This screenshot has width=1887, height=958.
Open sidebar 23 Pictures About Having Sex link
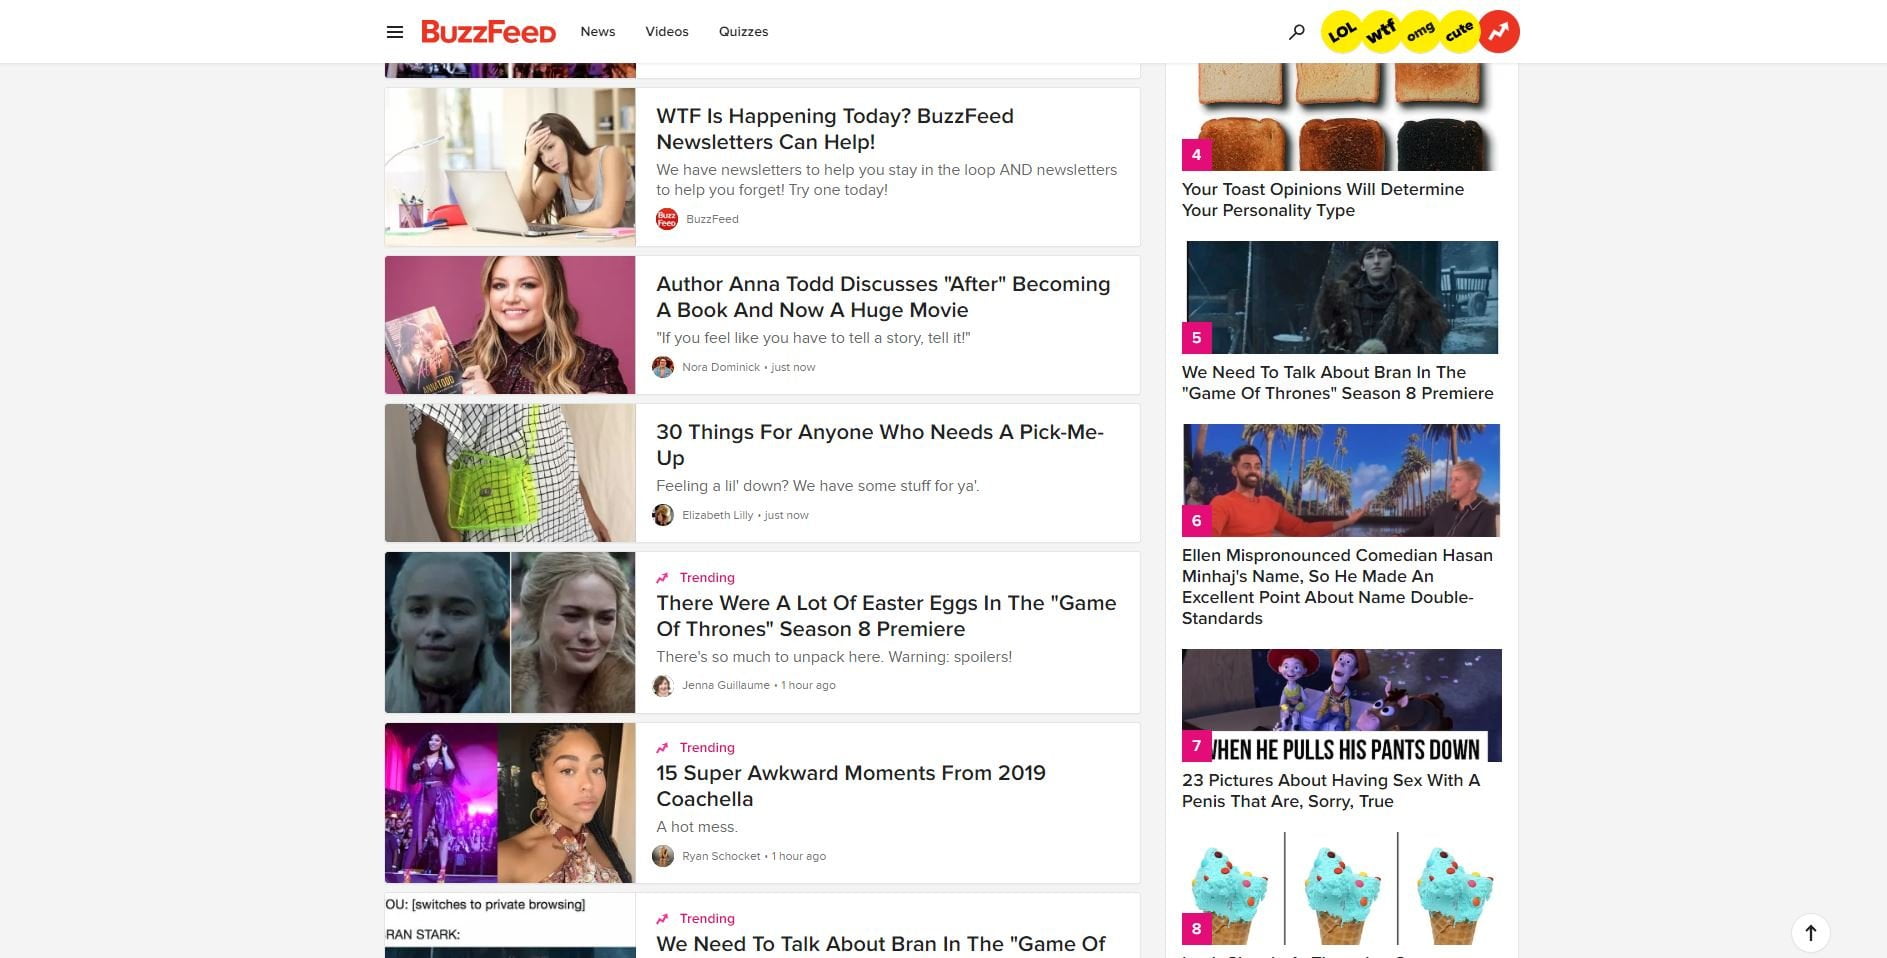tap(1331, 791)
